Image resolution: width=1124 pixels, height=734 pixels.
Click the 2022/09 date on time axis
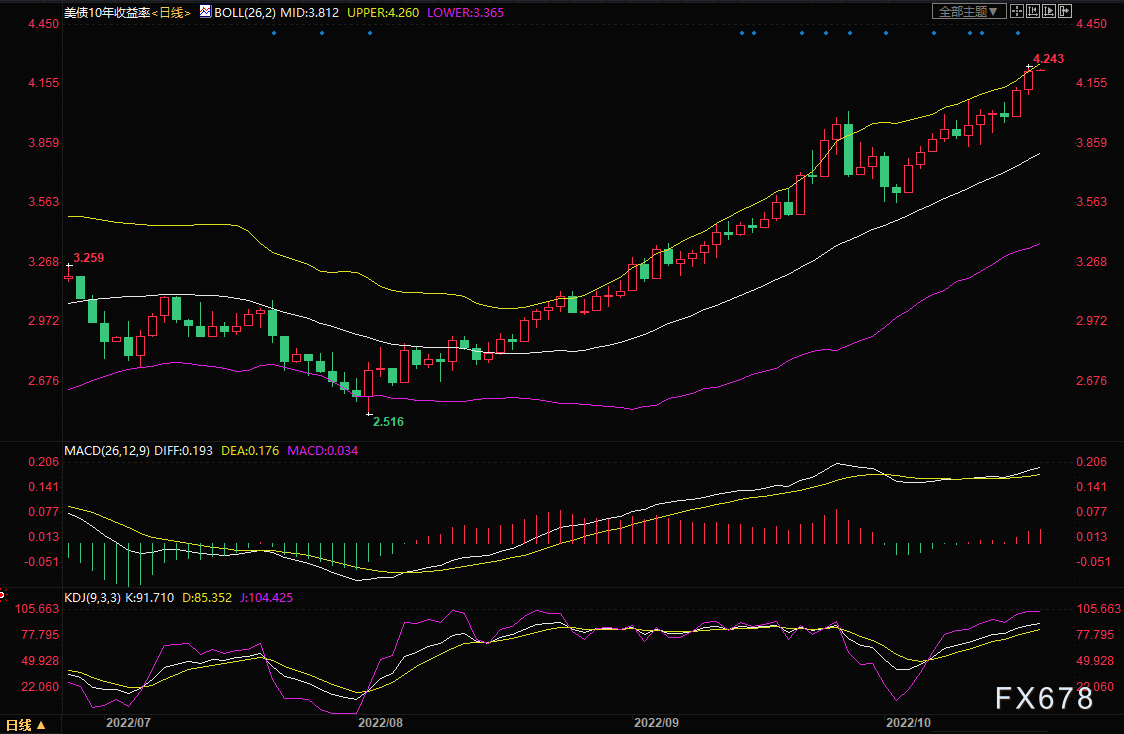tap(656, 721)
